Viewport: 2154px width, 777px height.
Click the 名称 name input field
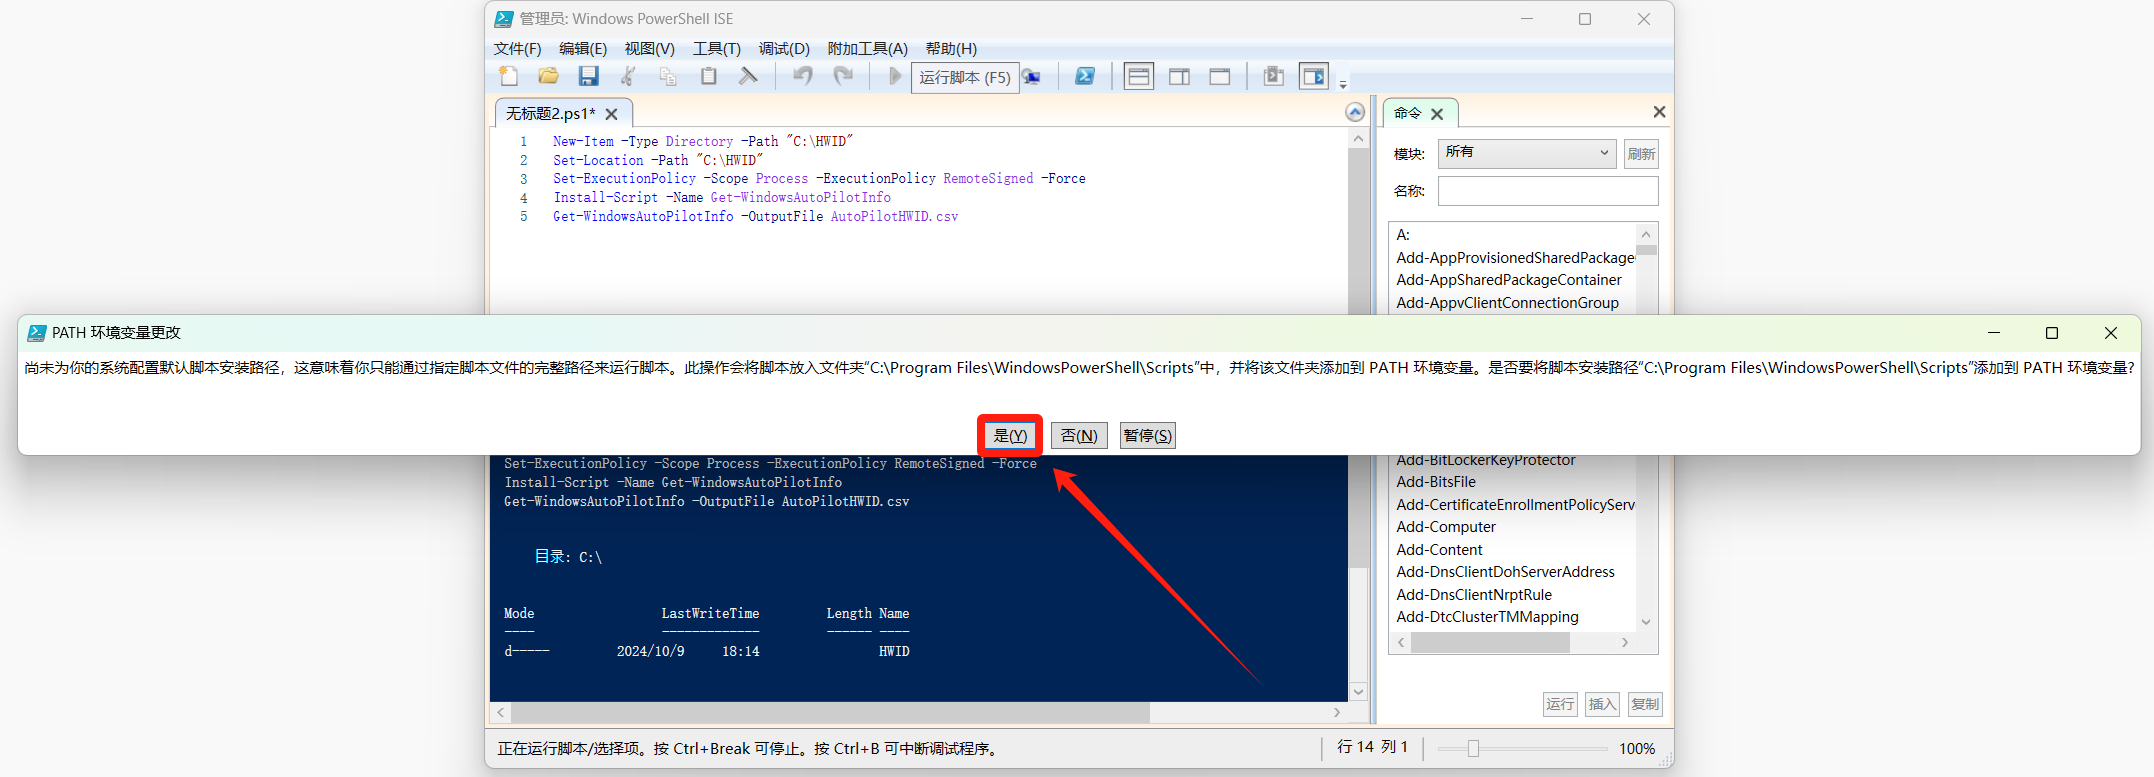(x=1547, y=191)
